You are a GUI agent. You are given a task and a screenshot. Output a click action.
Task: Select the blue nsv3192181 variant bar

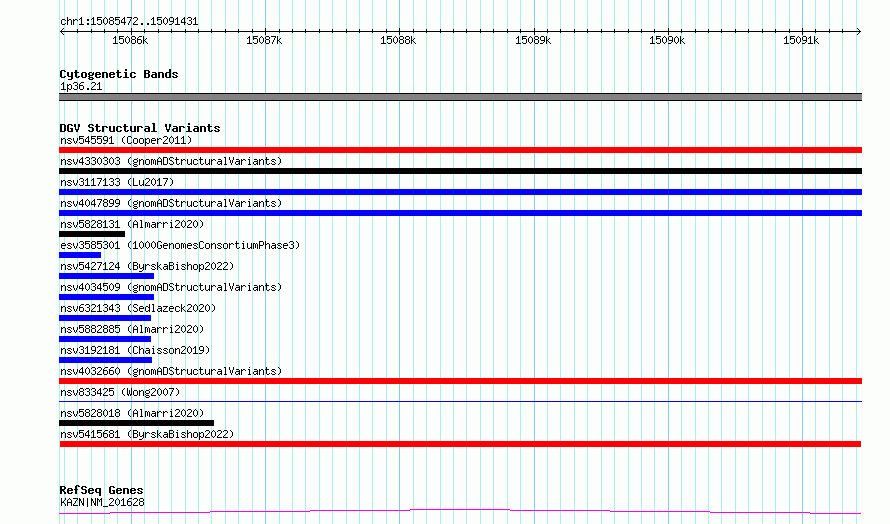pyautogui.click(x=106, y=360)
